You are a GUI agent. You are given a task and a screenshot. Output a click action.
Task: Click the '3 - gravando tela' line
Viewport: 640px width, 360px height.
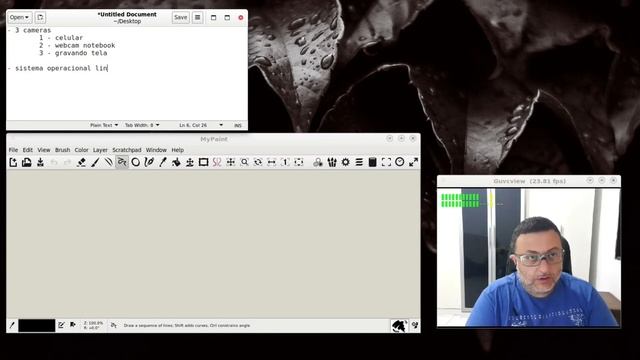coord(73,53)
